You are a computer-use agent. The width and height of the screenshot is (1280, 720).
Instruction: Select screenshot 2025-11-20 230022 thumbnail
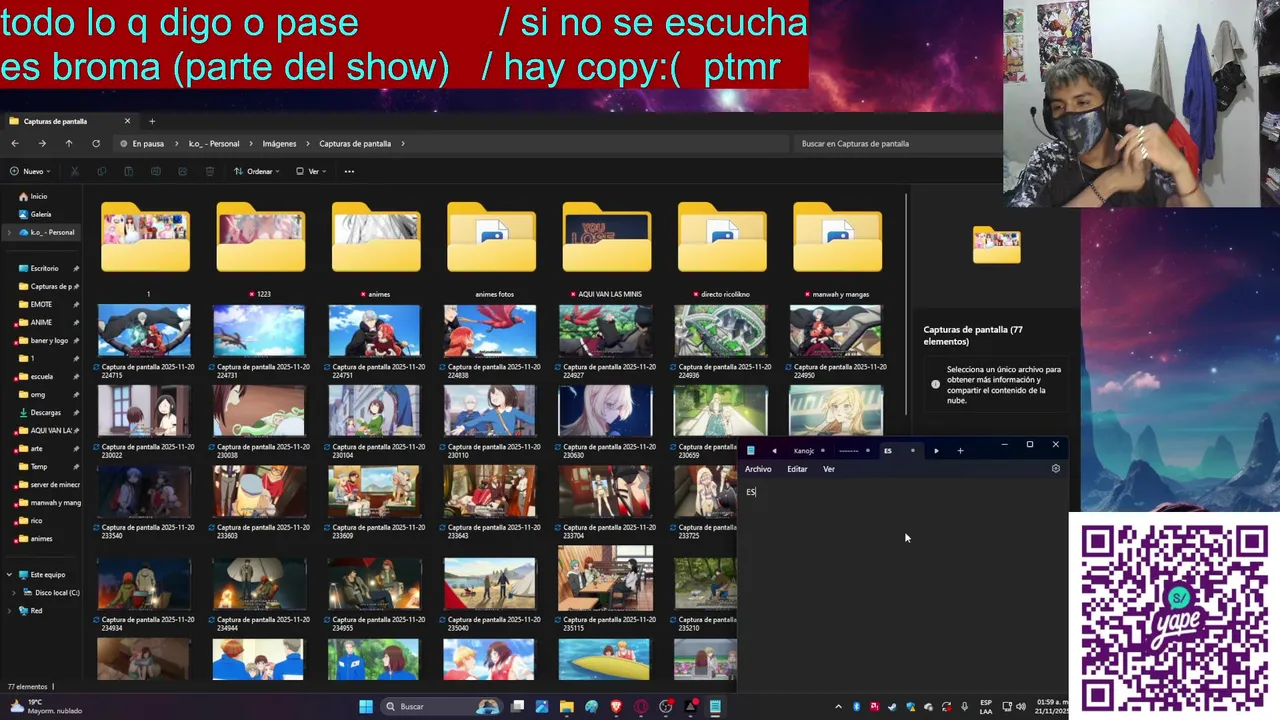[x=144, y=411]
